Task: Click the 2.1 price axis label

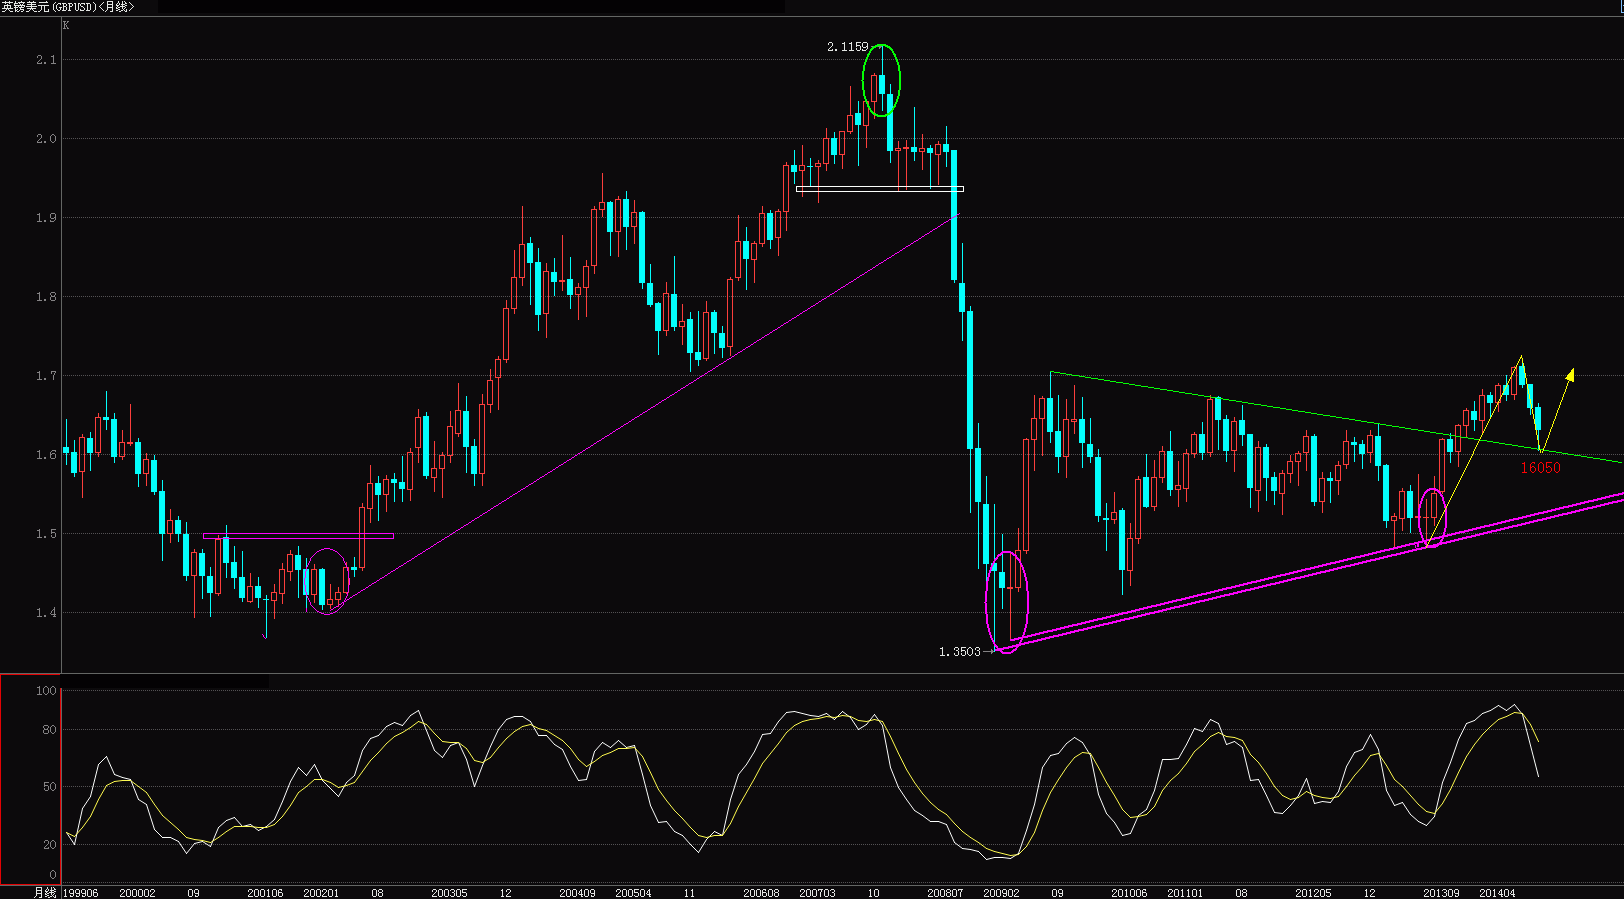Action: 46,60
